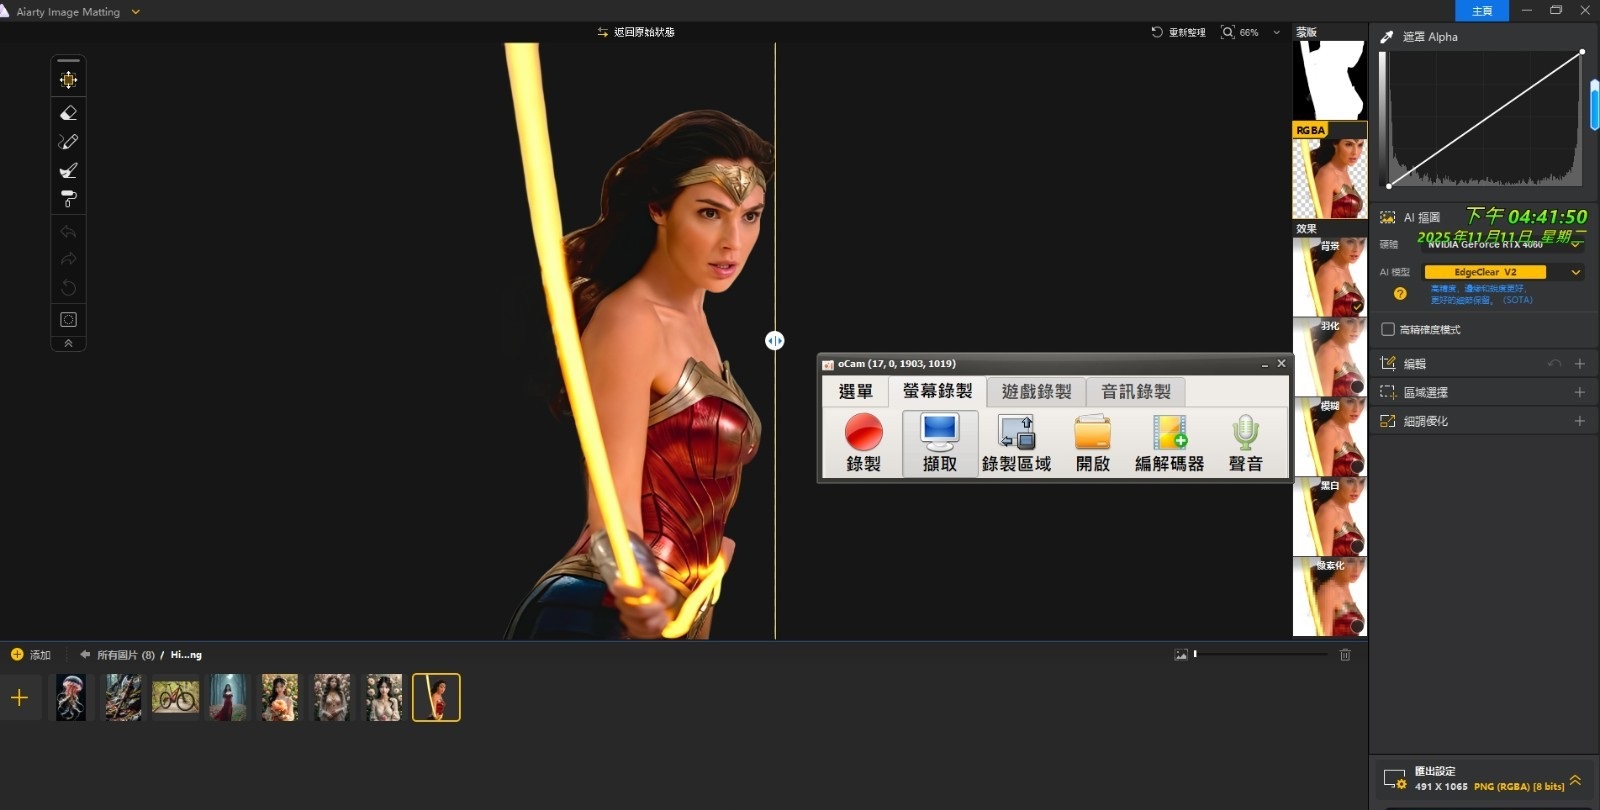Click the 擷取 capture button in oCam
Screen dimensions: 1600x810
(940, 443)
